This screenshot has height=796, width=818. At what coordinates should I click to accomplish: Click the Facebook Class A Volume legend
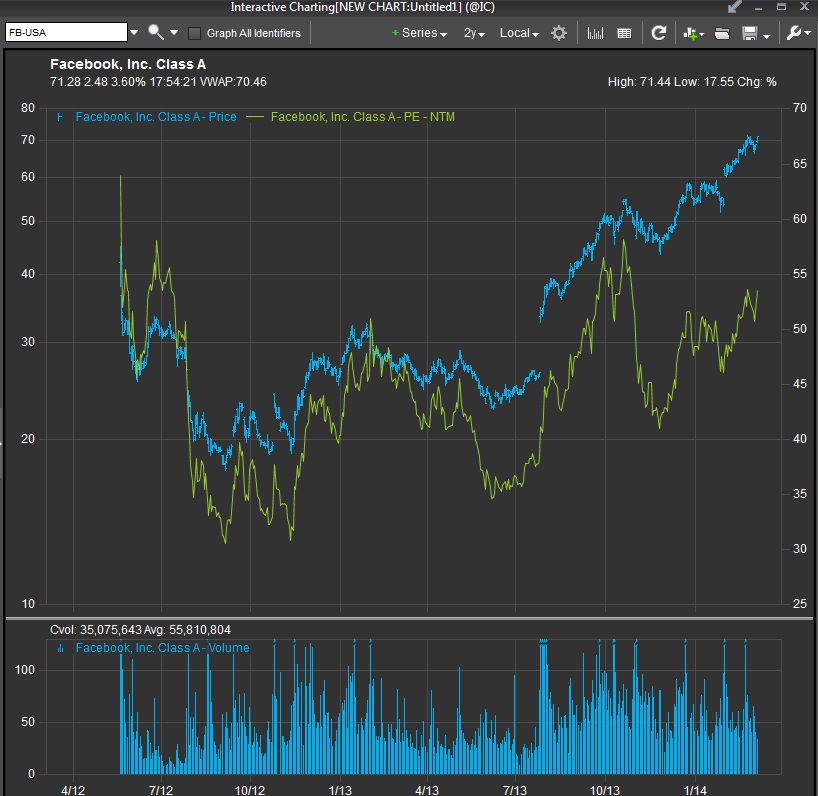point(162,647)
